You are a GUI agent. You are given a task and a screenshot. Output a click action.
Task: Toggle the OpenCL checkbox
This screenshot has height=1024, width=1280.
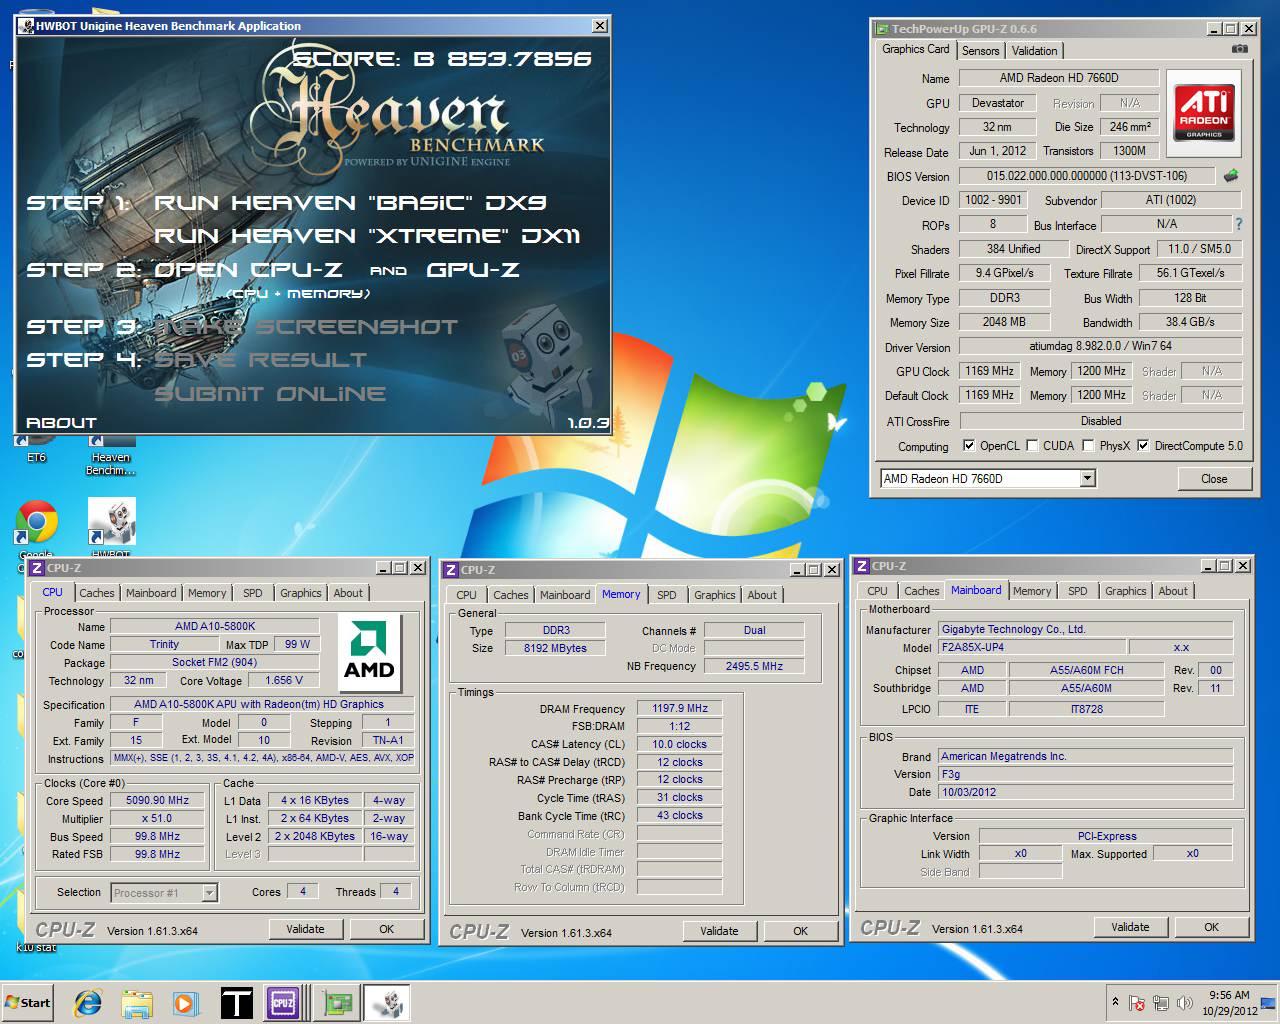[x=968, y=446]
